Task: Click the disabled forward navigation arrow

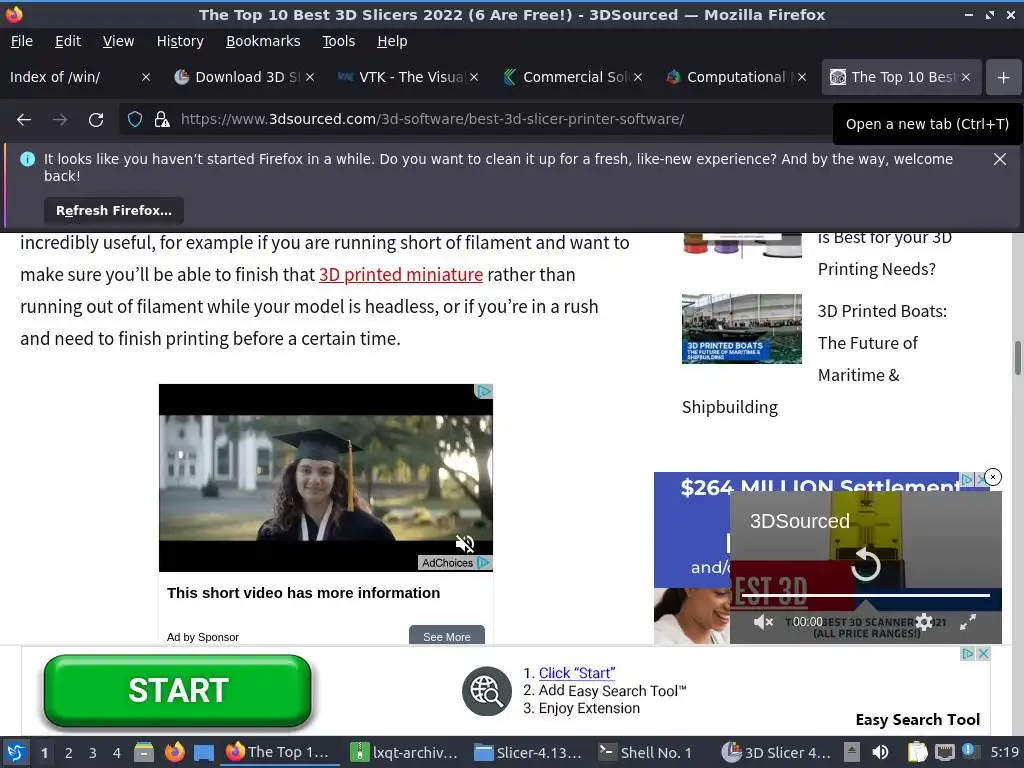Action: [60, 120]
